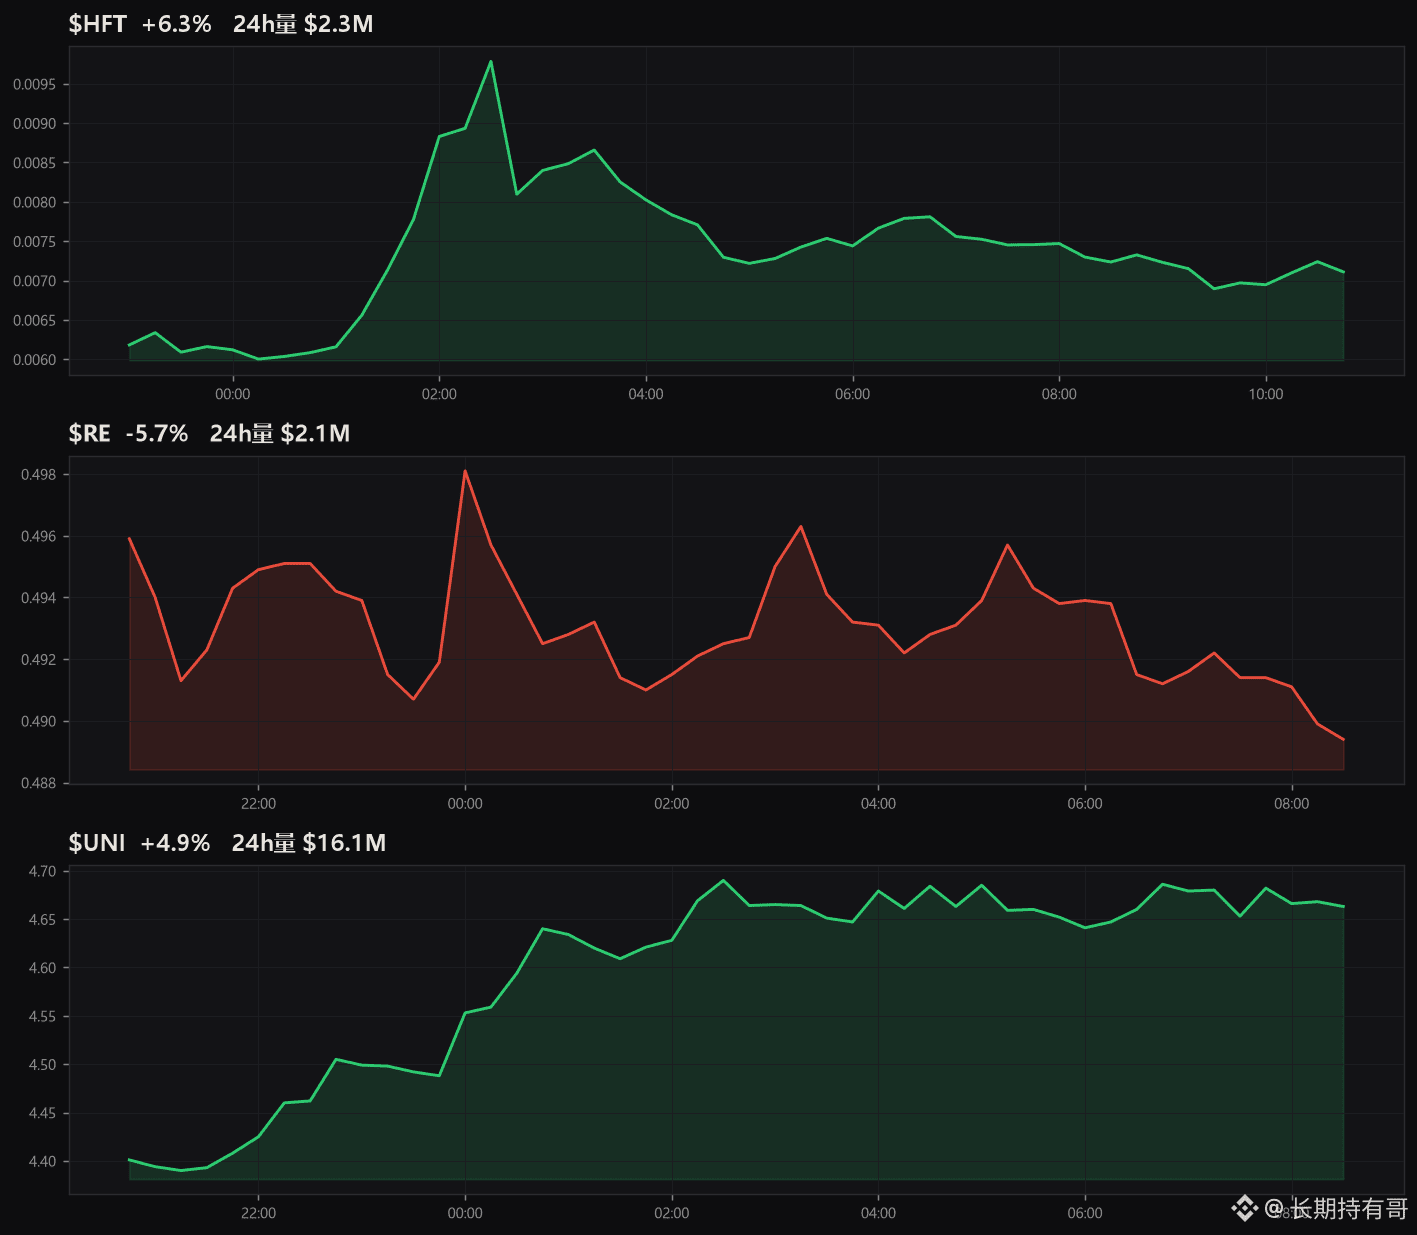This screenshot has height=1235, width=1417.
Task: Click the +6.3% change next to $HFT
Action: 177,24
